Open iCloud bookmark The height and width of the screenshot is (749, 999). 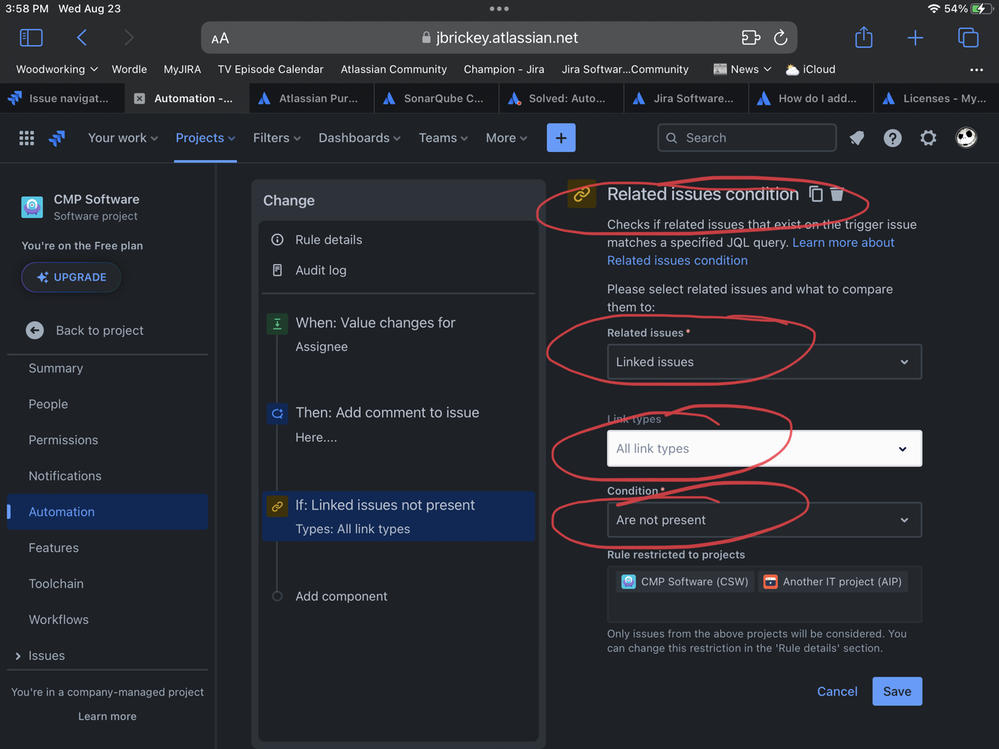click(810, 69)
